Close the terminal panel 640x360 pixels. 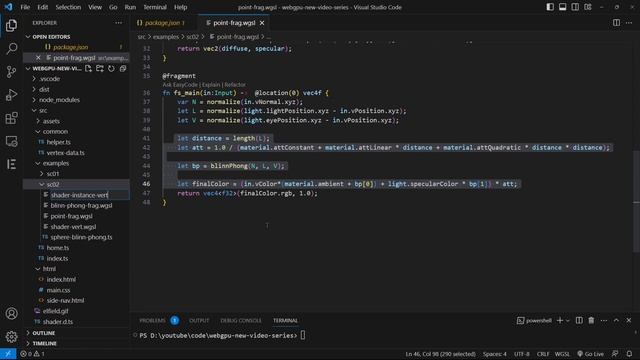(x=629, y=320)
